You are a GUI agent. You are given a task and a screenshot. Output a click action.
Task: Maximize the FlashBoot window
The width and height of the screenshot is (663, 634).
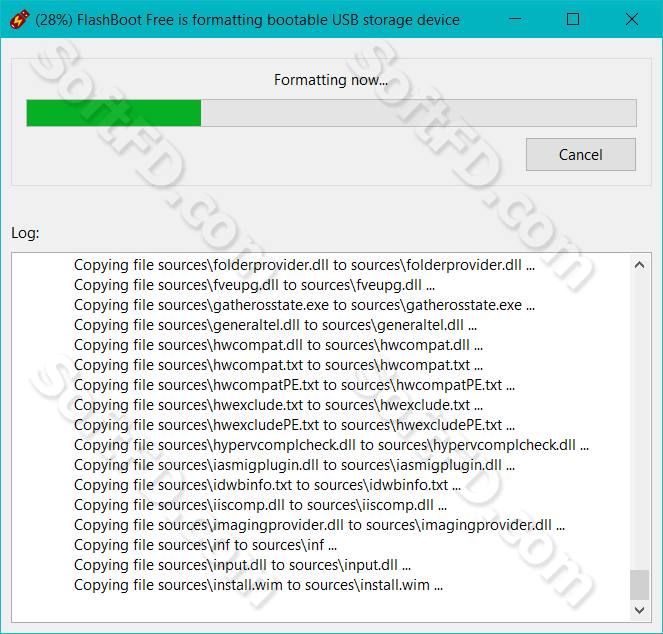point(573,19)
